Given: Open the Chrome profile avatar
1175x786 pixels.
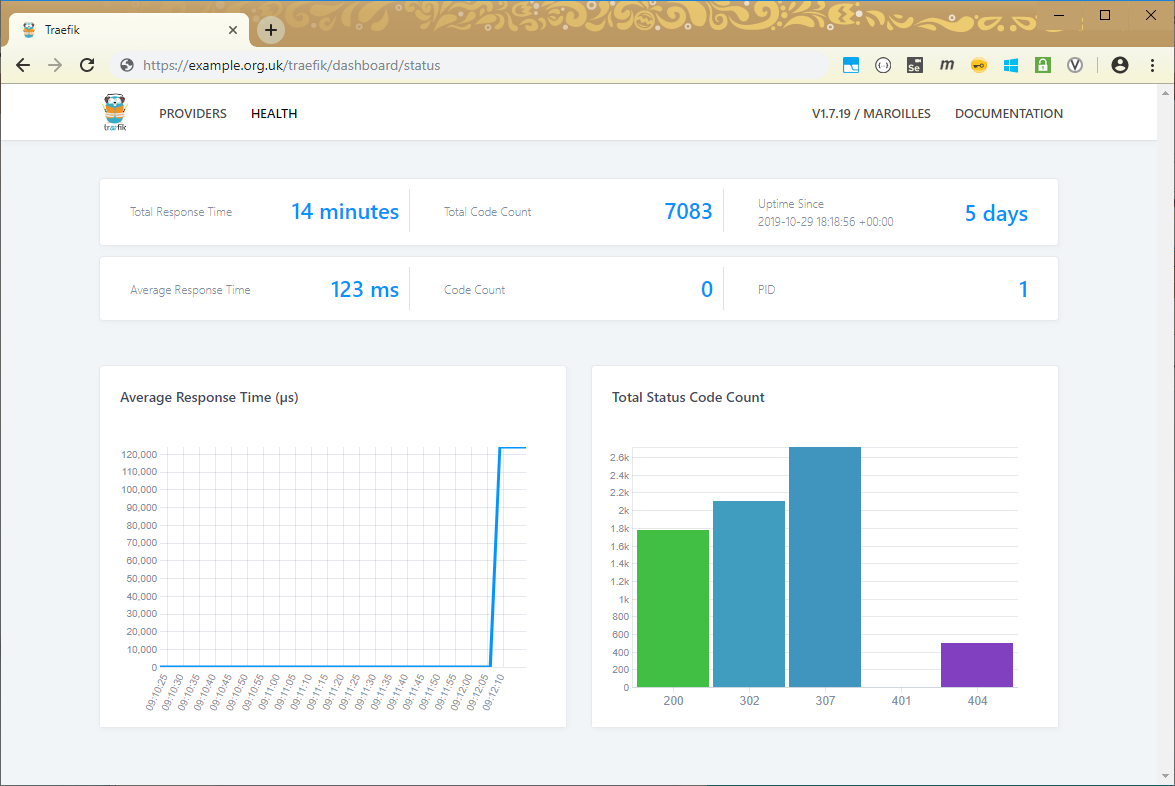Looking at the screenshot, I should 1119,65.
